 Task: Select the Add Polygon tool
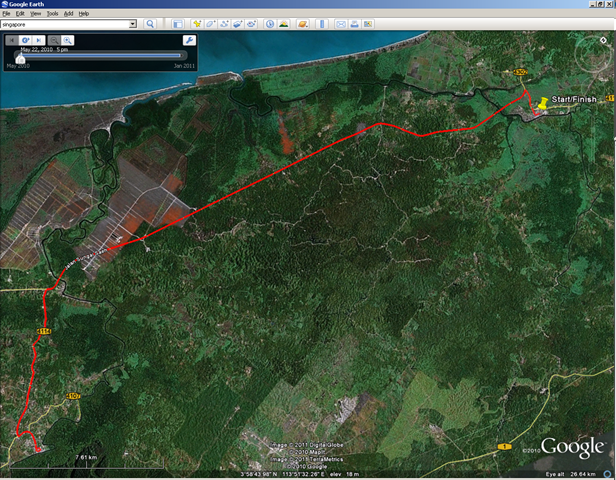pos(211,24)
